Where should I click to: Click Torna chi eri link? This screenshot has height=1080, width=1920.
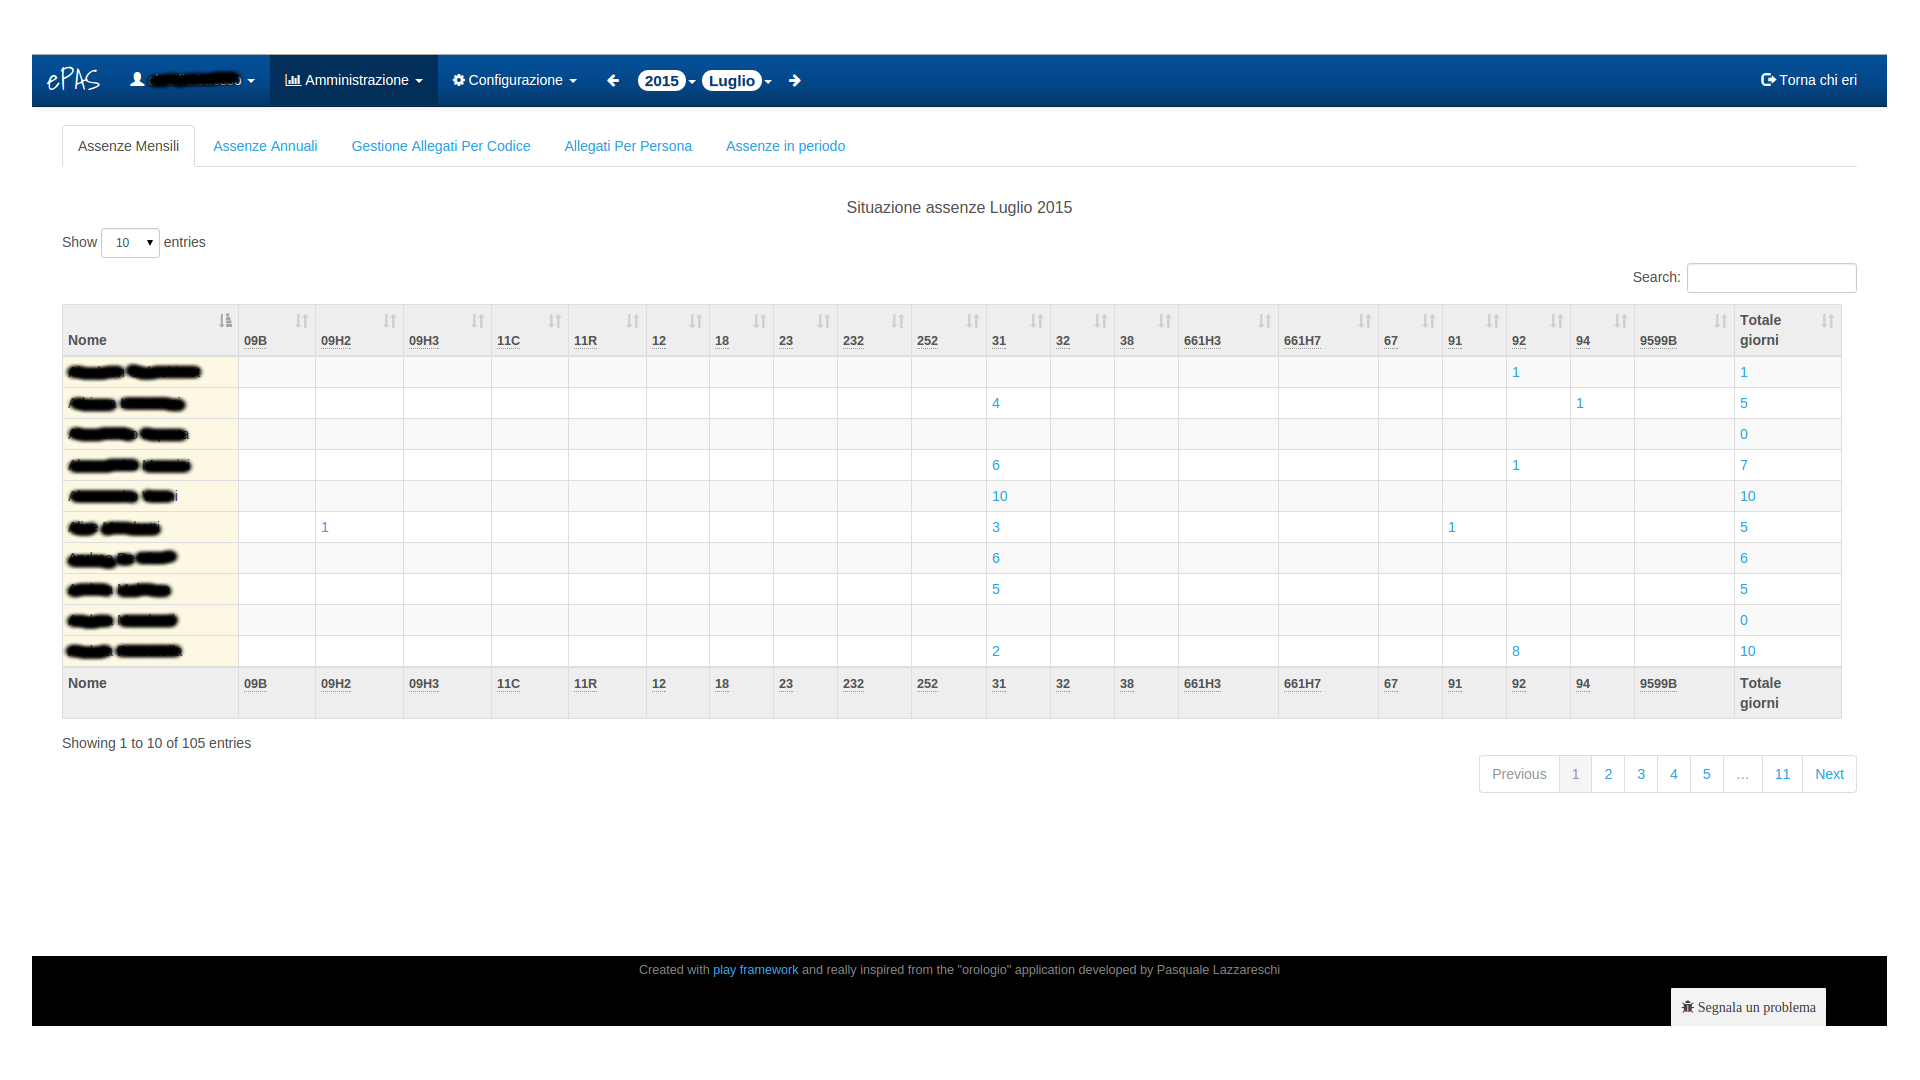(1808, 80)
